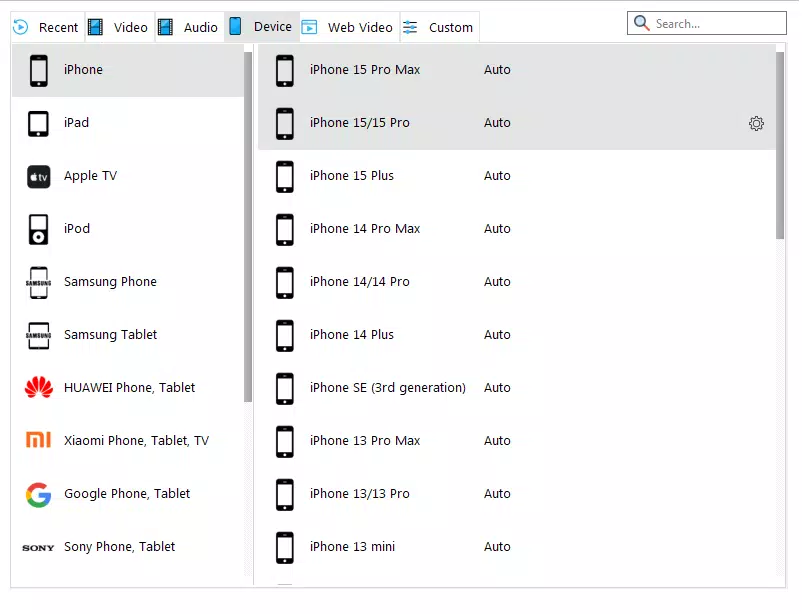Click Auto value for iPhone 14 Pro Max
The width and height of the screenshot is (802, 614).
497,229
